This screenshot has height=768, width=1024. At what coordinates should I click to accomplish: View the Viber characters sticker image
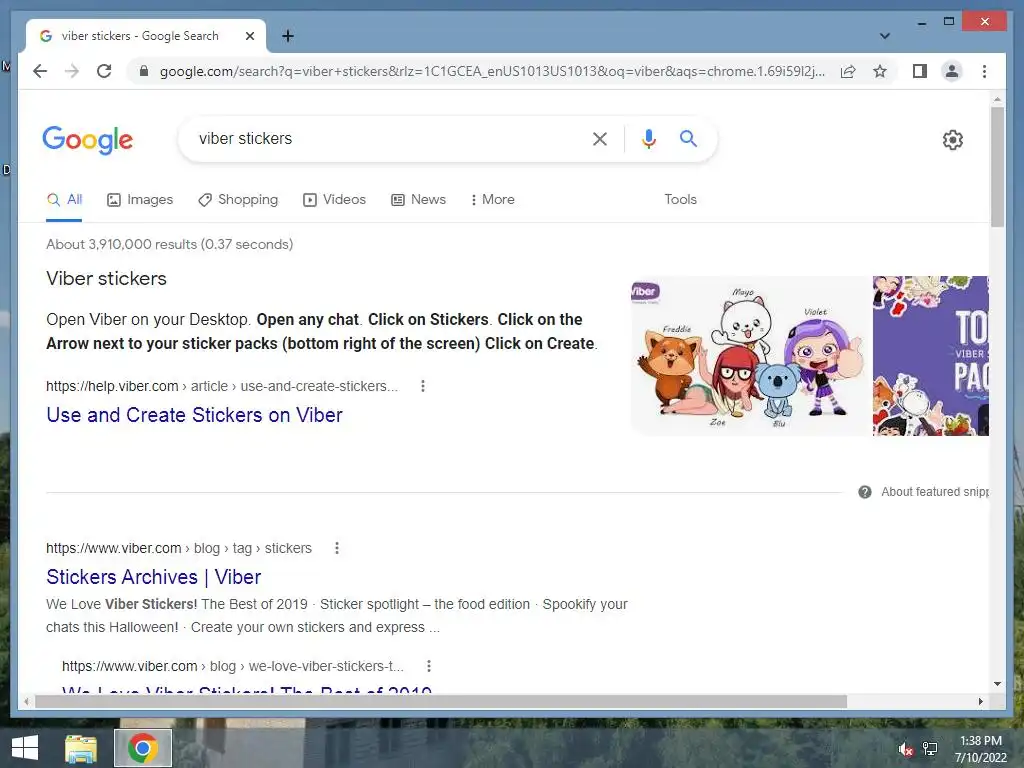[x=751, y=355]
